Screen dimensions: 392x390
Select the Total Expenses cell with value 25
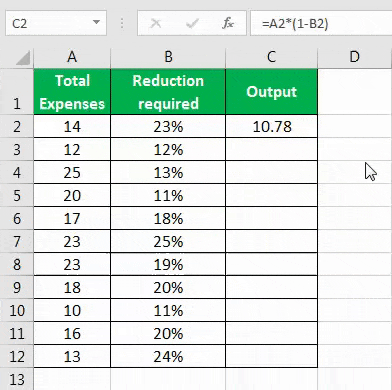pos(72,172)
